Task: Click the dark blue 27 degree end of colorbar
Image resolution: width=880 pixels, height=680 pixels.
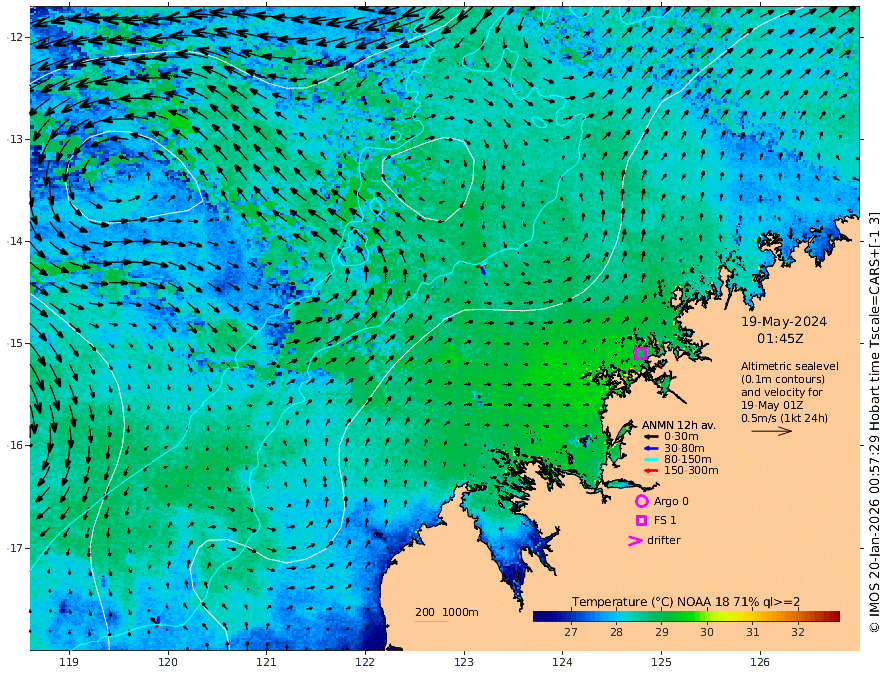Action: (539, 616)
